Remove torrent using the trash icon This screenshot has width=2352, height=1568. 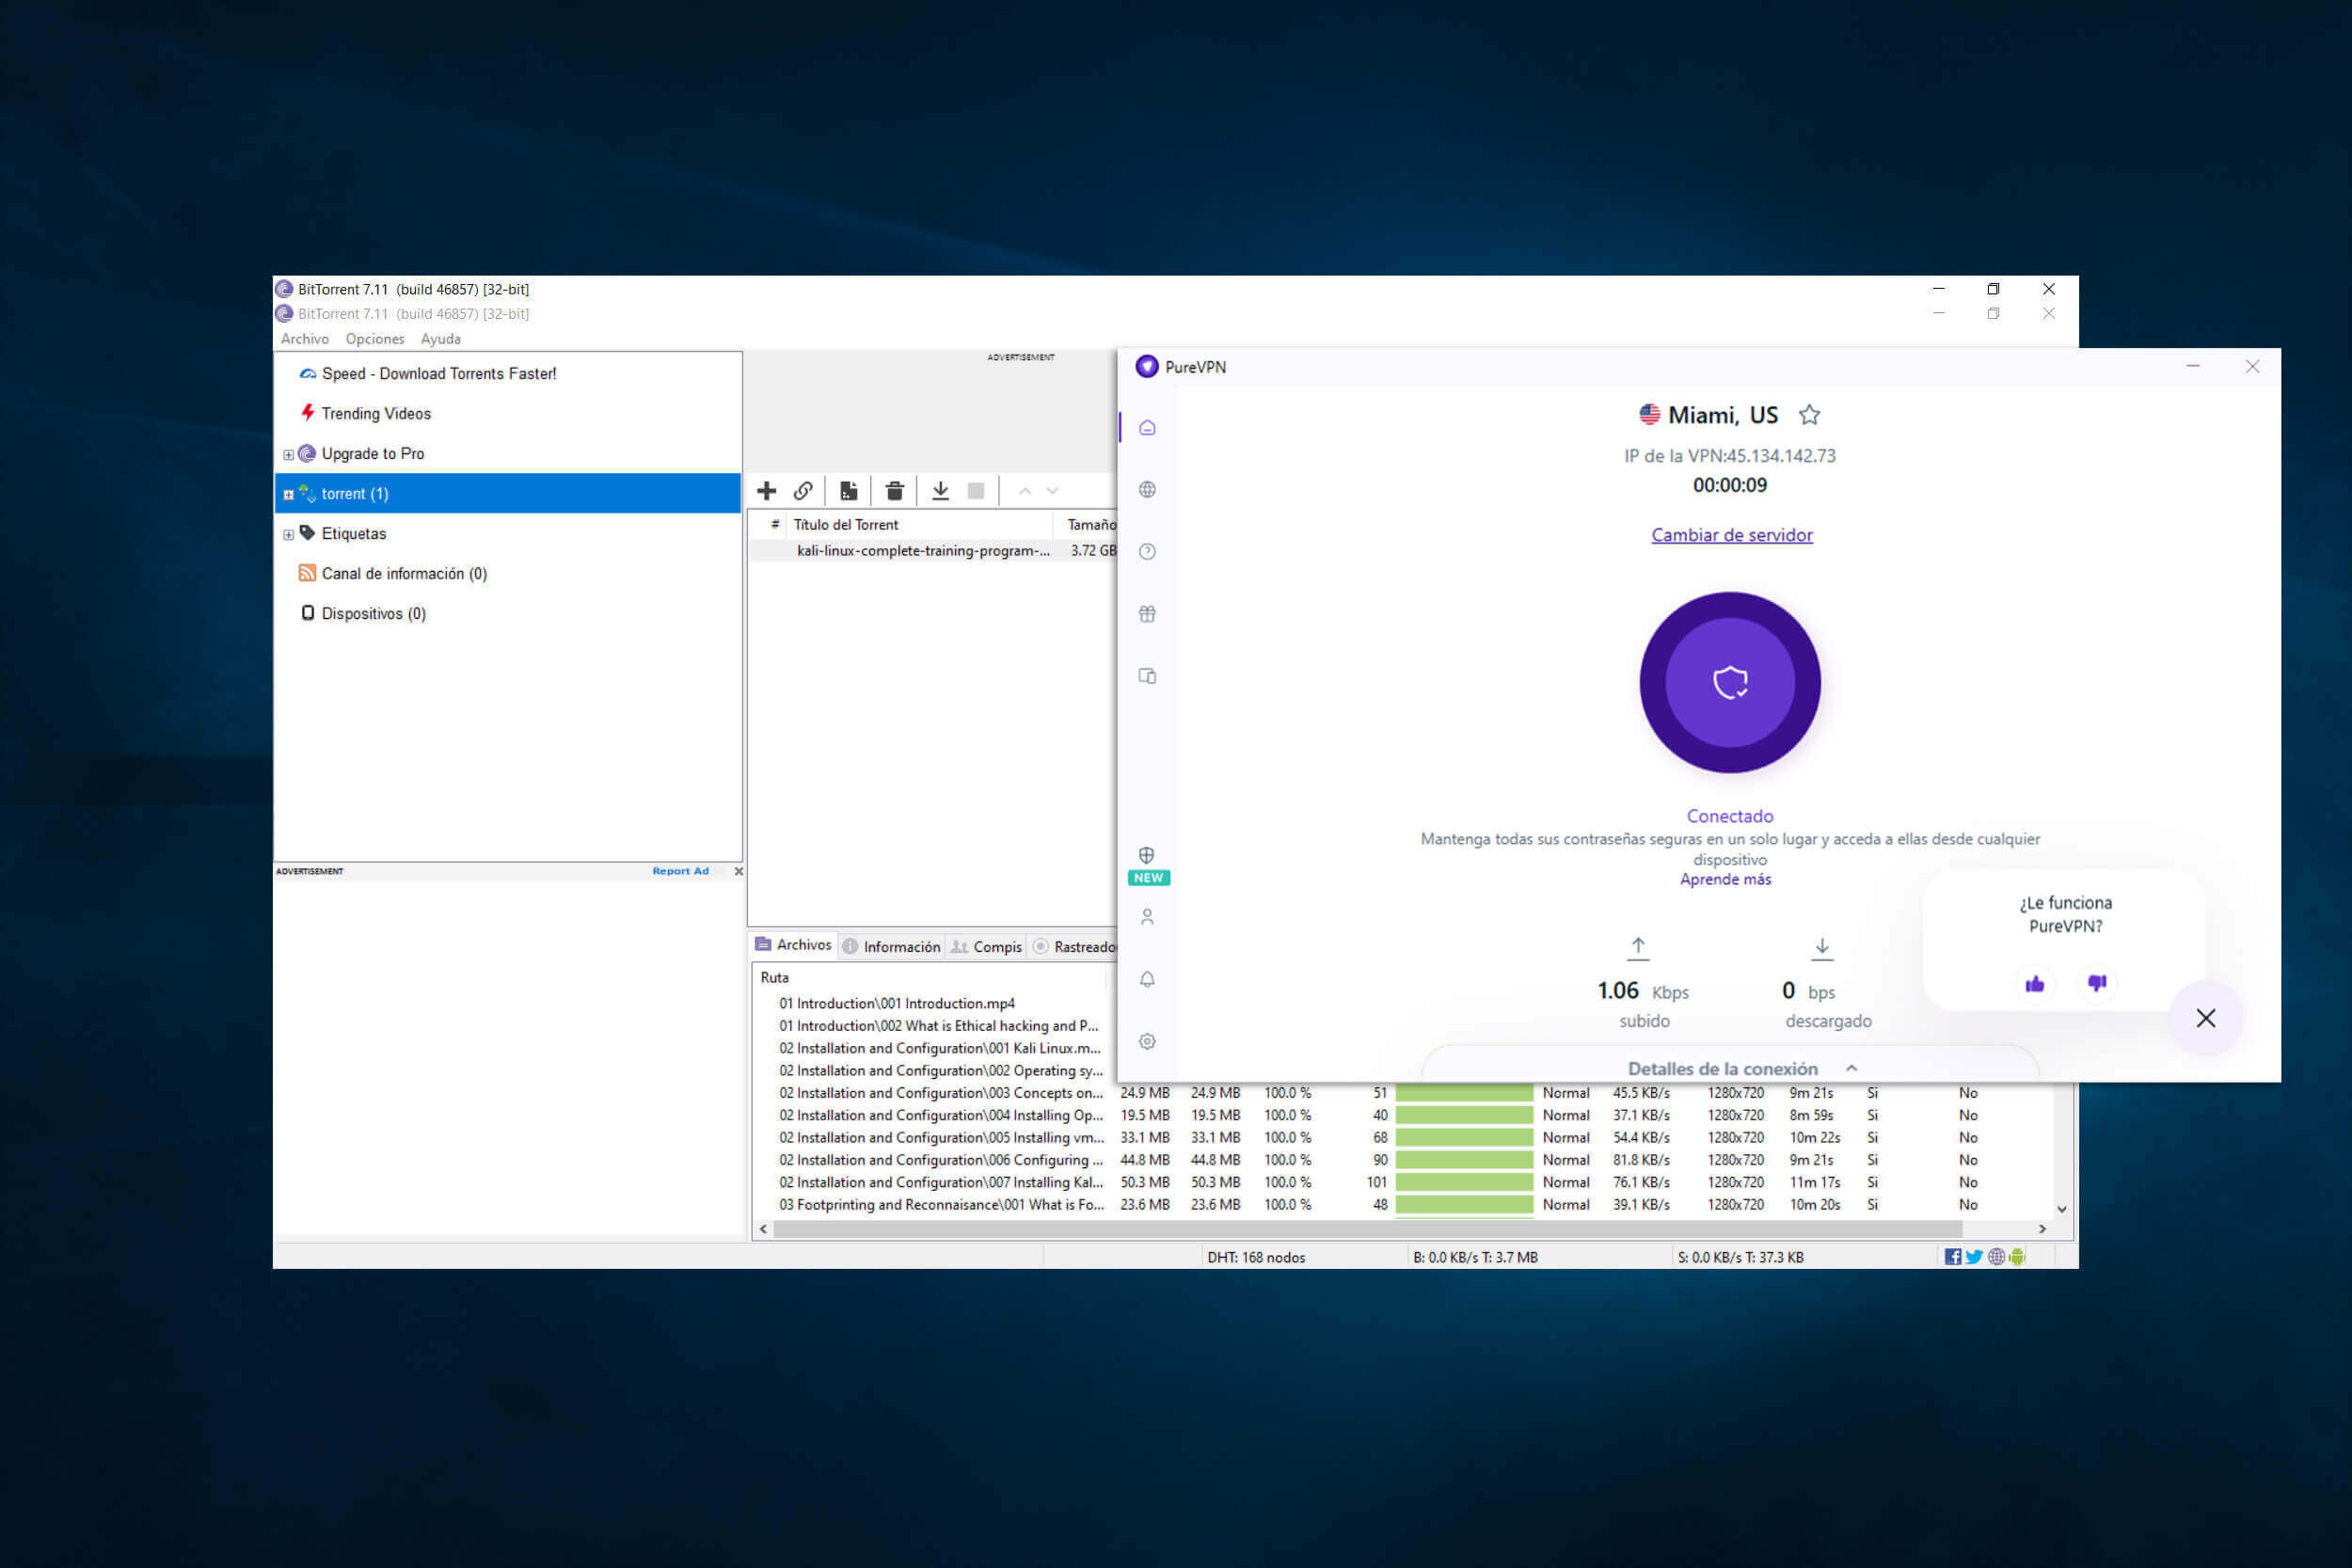pos(895,491)
